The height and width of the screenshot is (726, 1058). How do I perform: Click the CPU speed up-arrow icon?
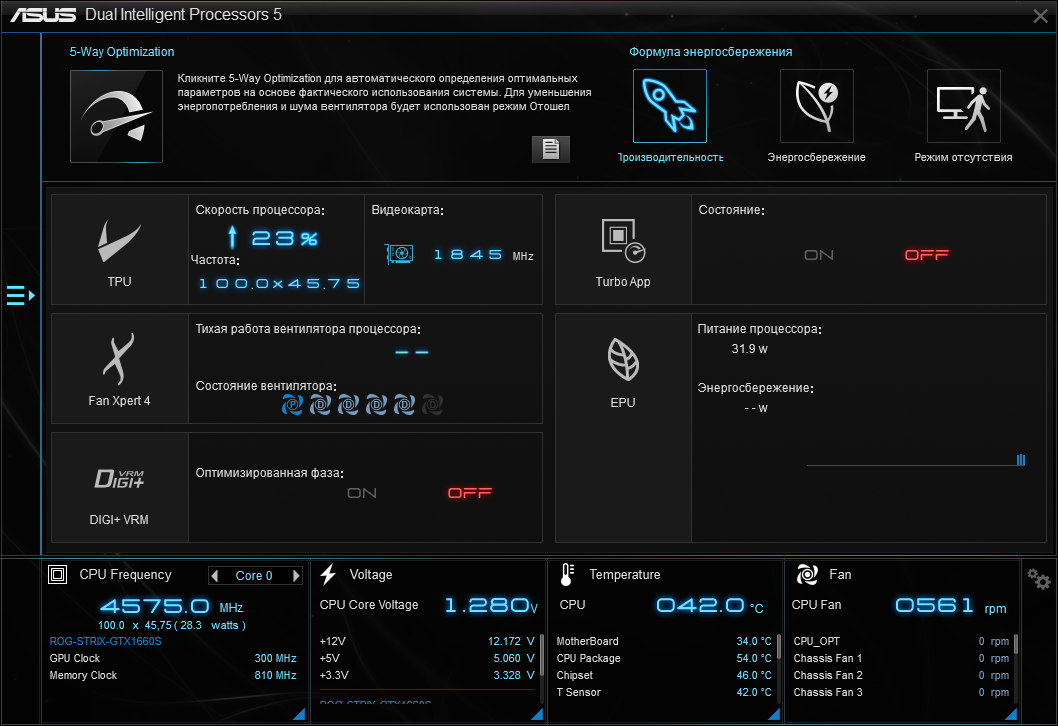232,237
